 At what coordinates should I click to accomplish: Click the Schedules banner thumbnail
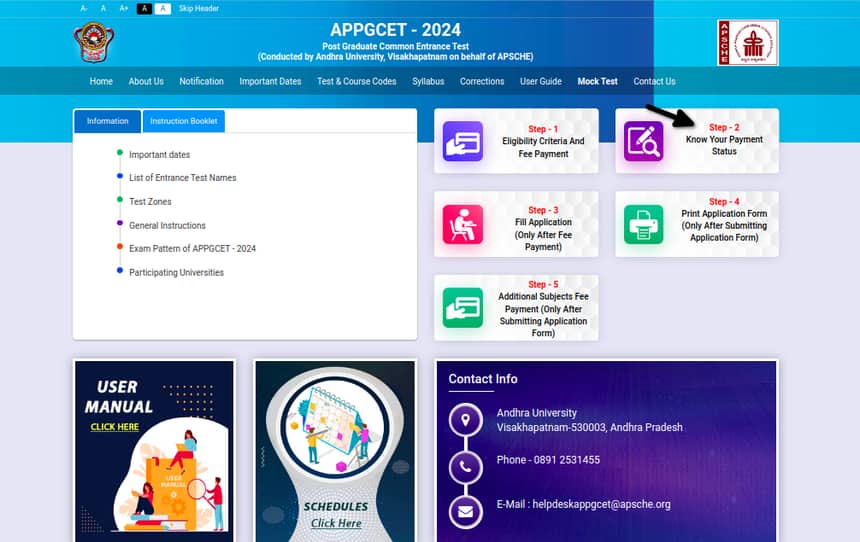pyautogui.click(x=335, y=447)
